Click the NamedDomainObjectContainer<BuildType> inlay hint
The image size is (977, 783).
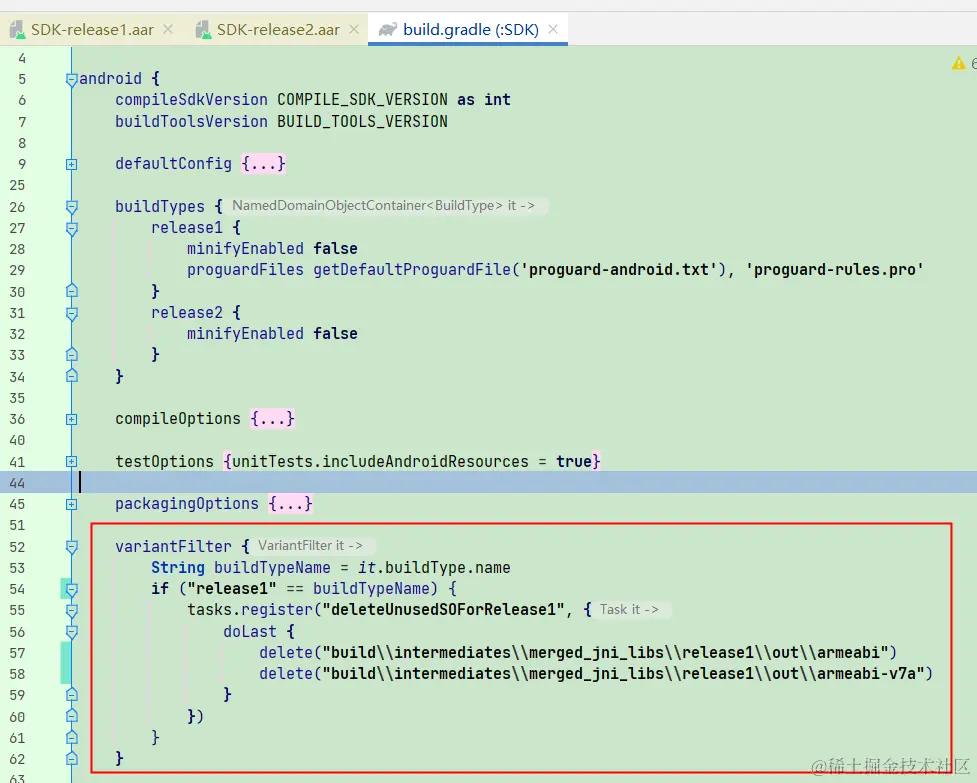pos(387,206)
